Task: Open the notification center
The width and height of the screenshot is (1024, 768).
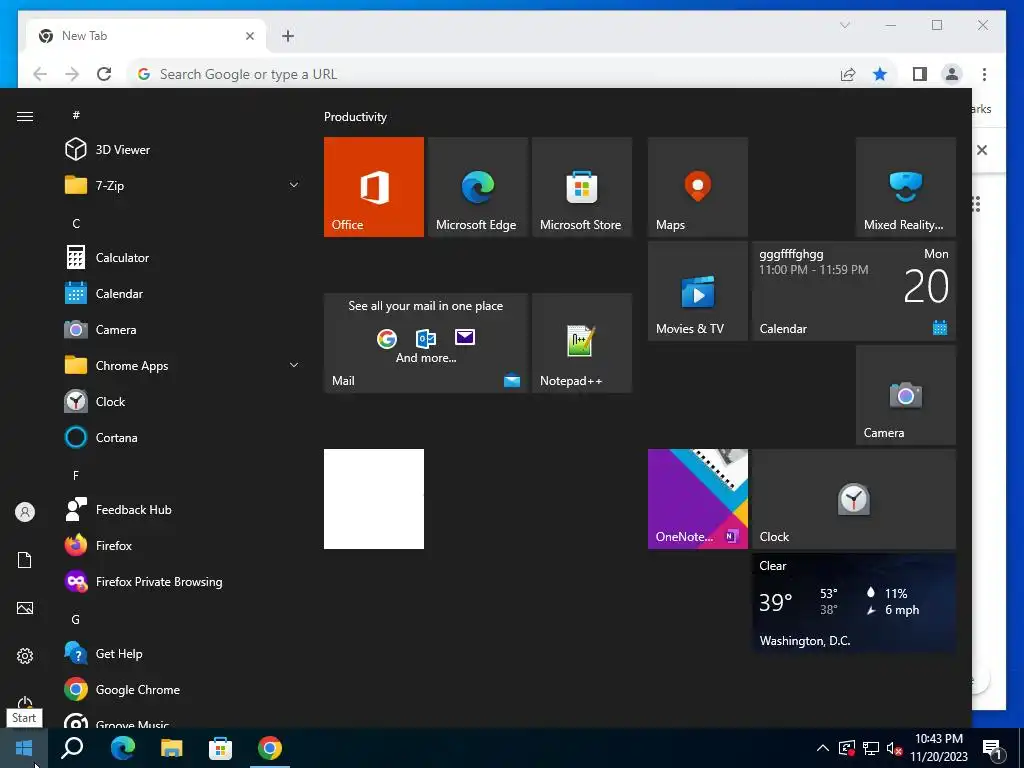Action: pos(993,748)
